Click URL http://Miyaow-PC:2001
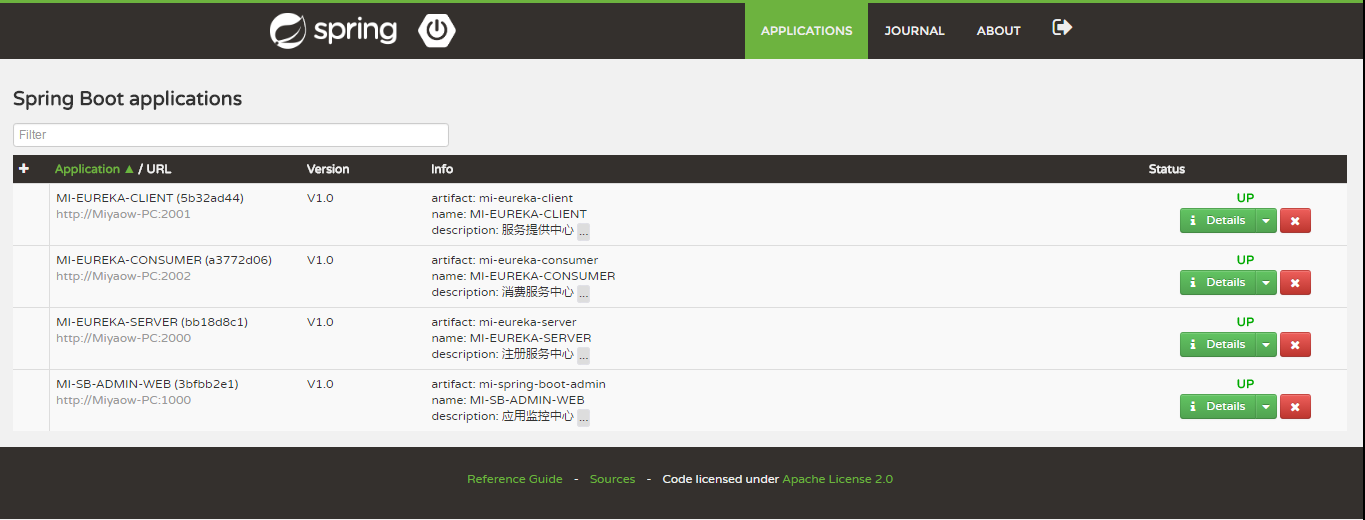Viewport: 1365px width, 520px height. pos(123,214)
